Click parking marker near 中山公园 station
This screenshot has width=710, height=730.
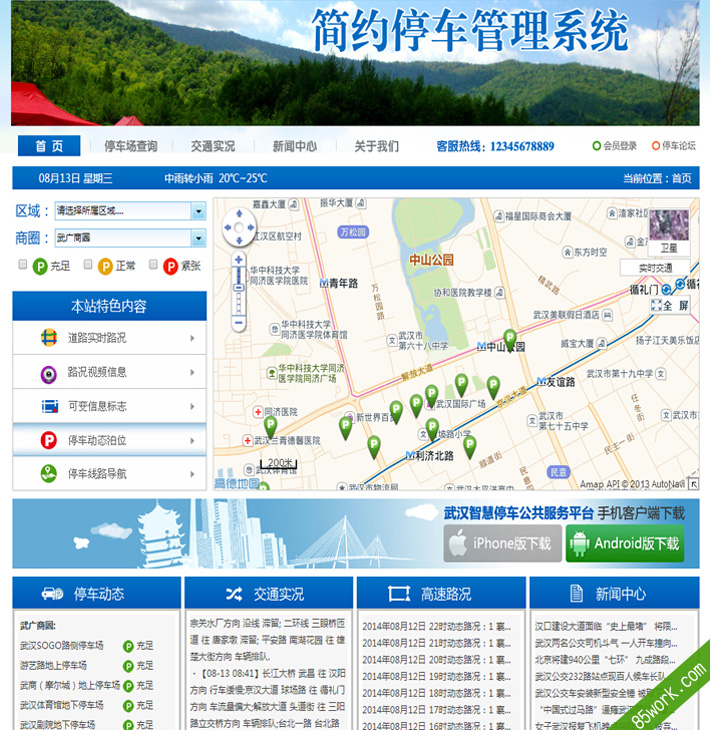pos(510,341)
